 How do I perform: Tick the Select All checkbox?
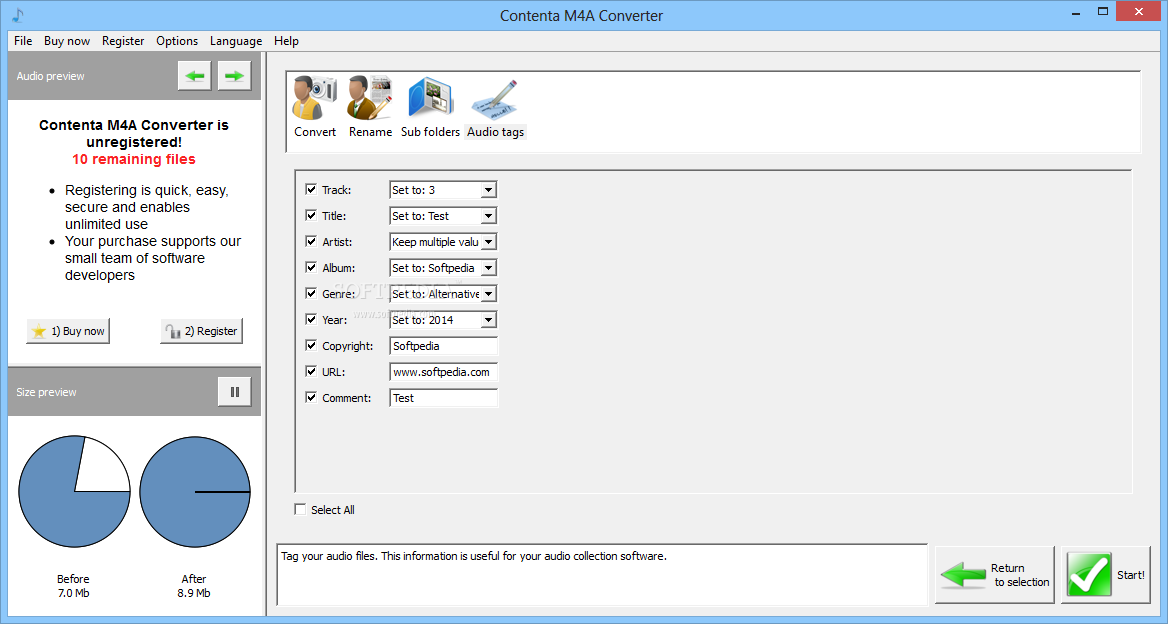tap(300, 509)
